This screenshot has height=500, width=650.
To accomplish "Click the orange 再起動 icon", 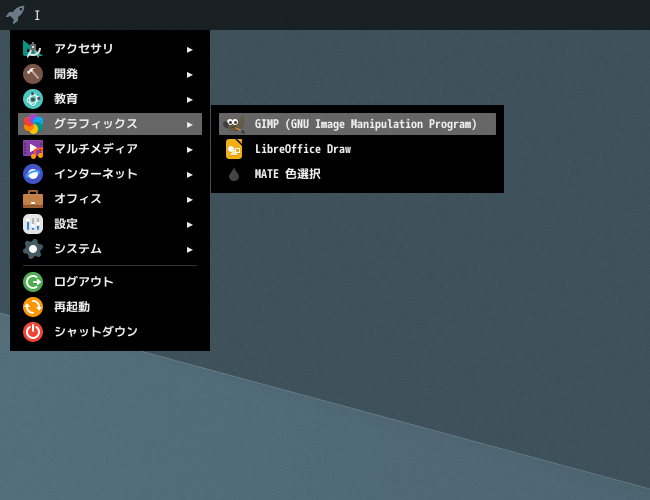I will 33,307.
